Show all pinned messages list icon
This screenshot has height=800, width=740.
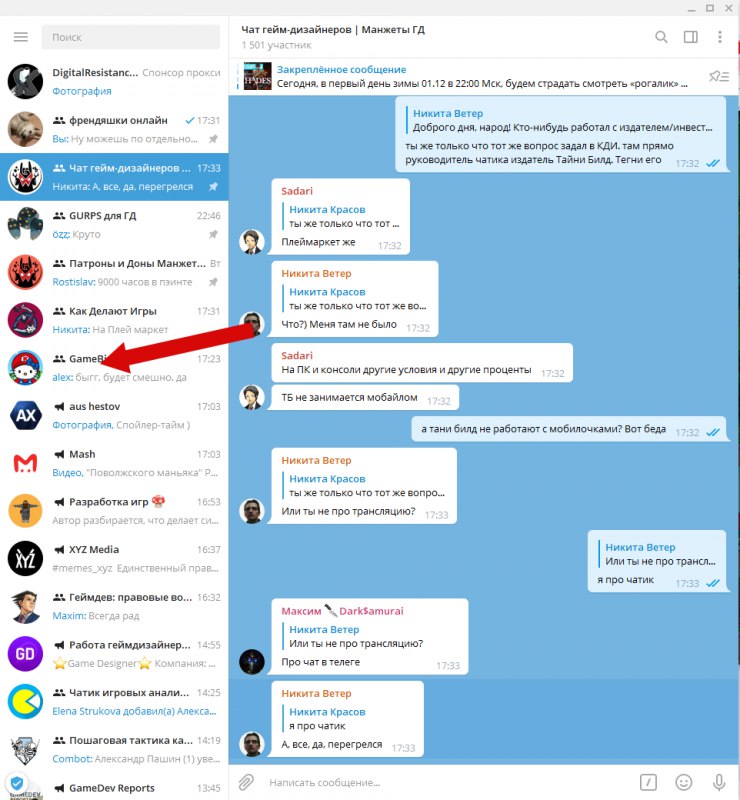(x=719, y=76)
